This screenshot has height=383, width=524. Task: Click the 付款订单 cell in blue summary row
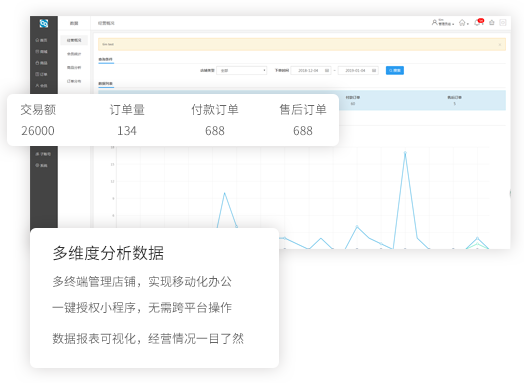pyautogui.click(x=353, y=100)
